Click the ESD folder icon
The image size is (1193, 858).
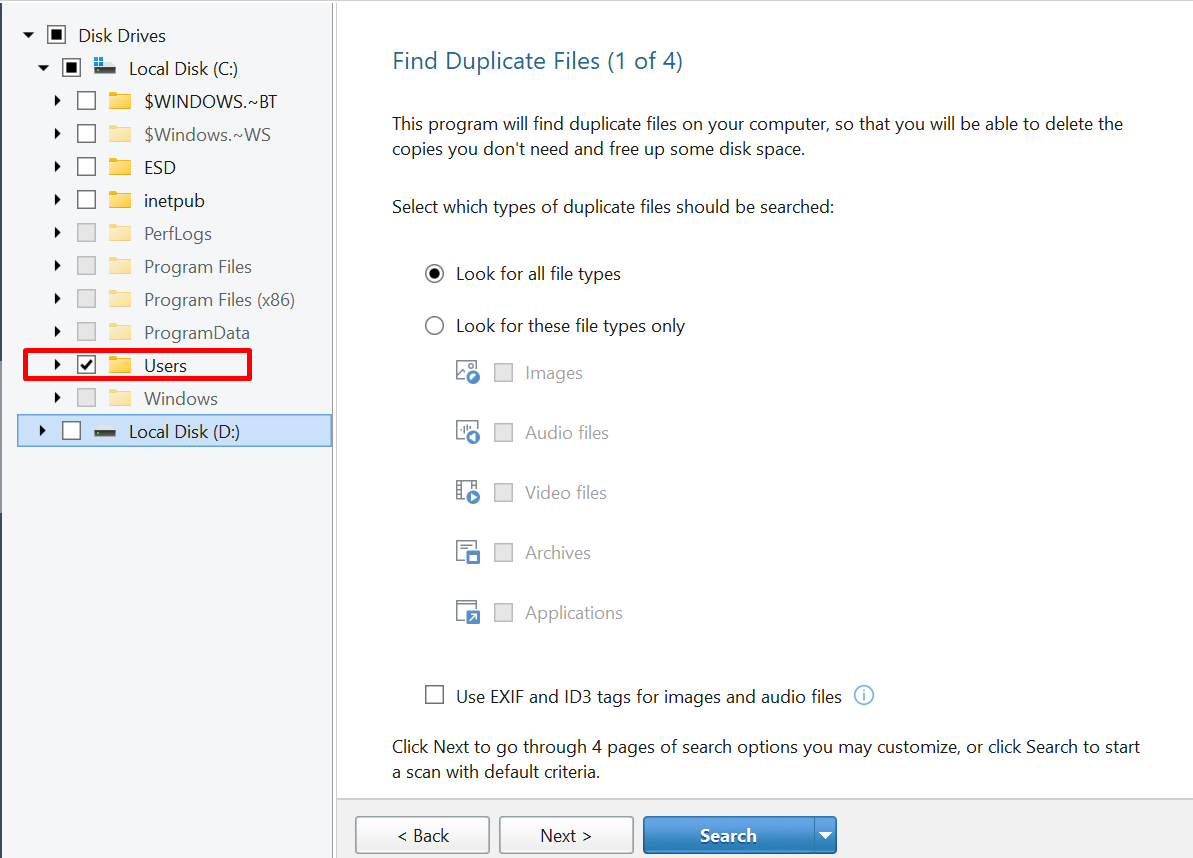click(x=120, y=167)
